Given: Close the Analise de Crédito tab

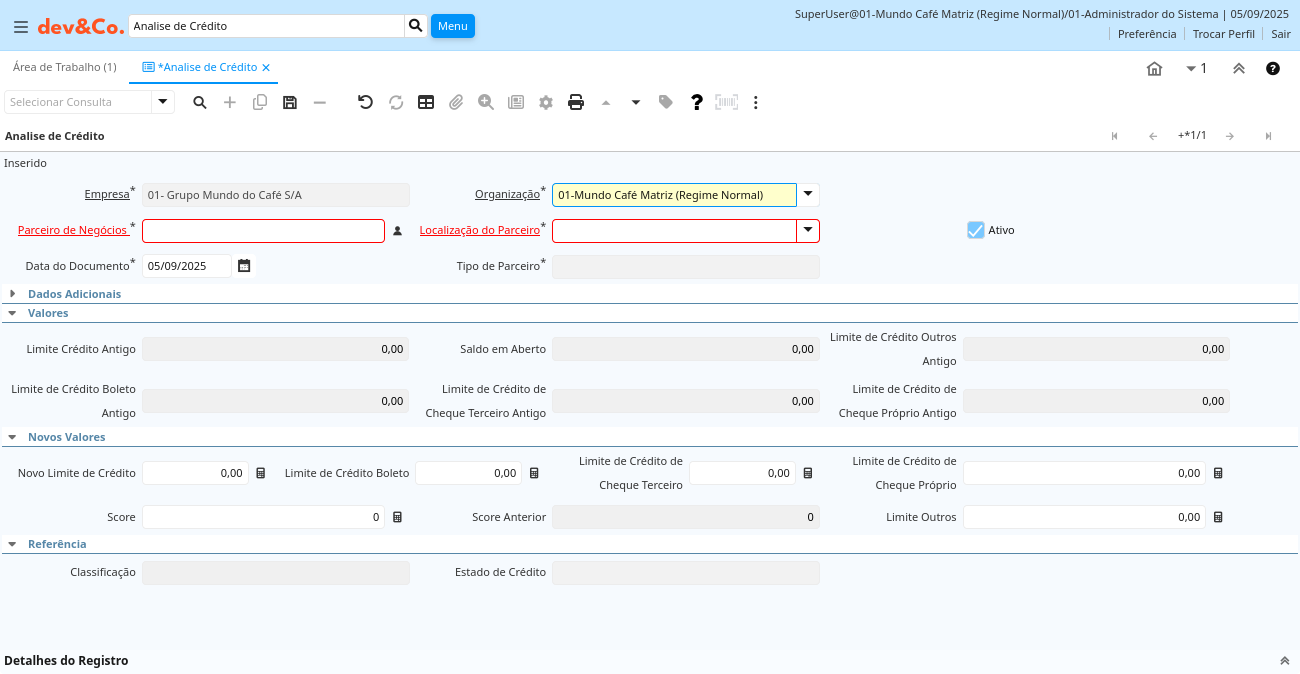Looking at the screenshot, I should click(266, 68).
